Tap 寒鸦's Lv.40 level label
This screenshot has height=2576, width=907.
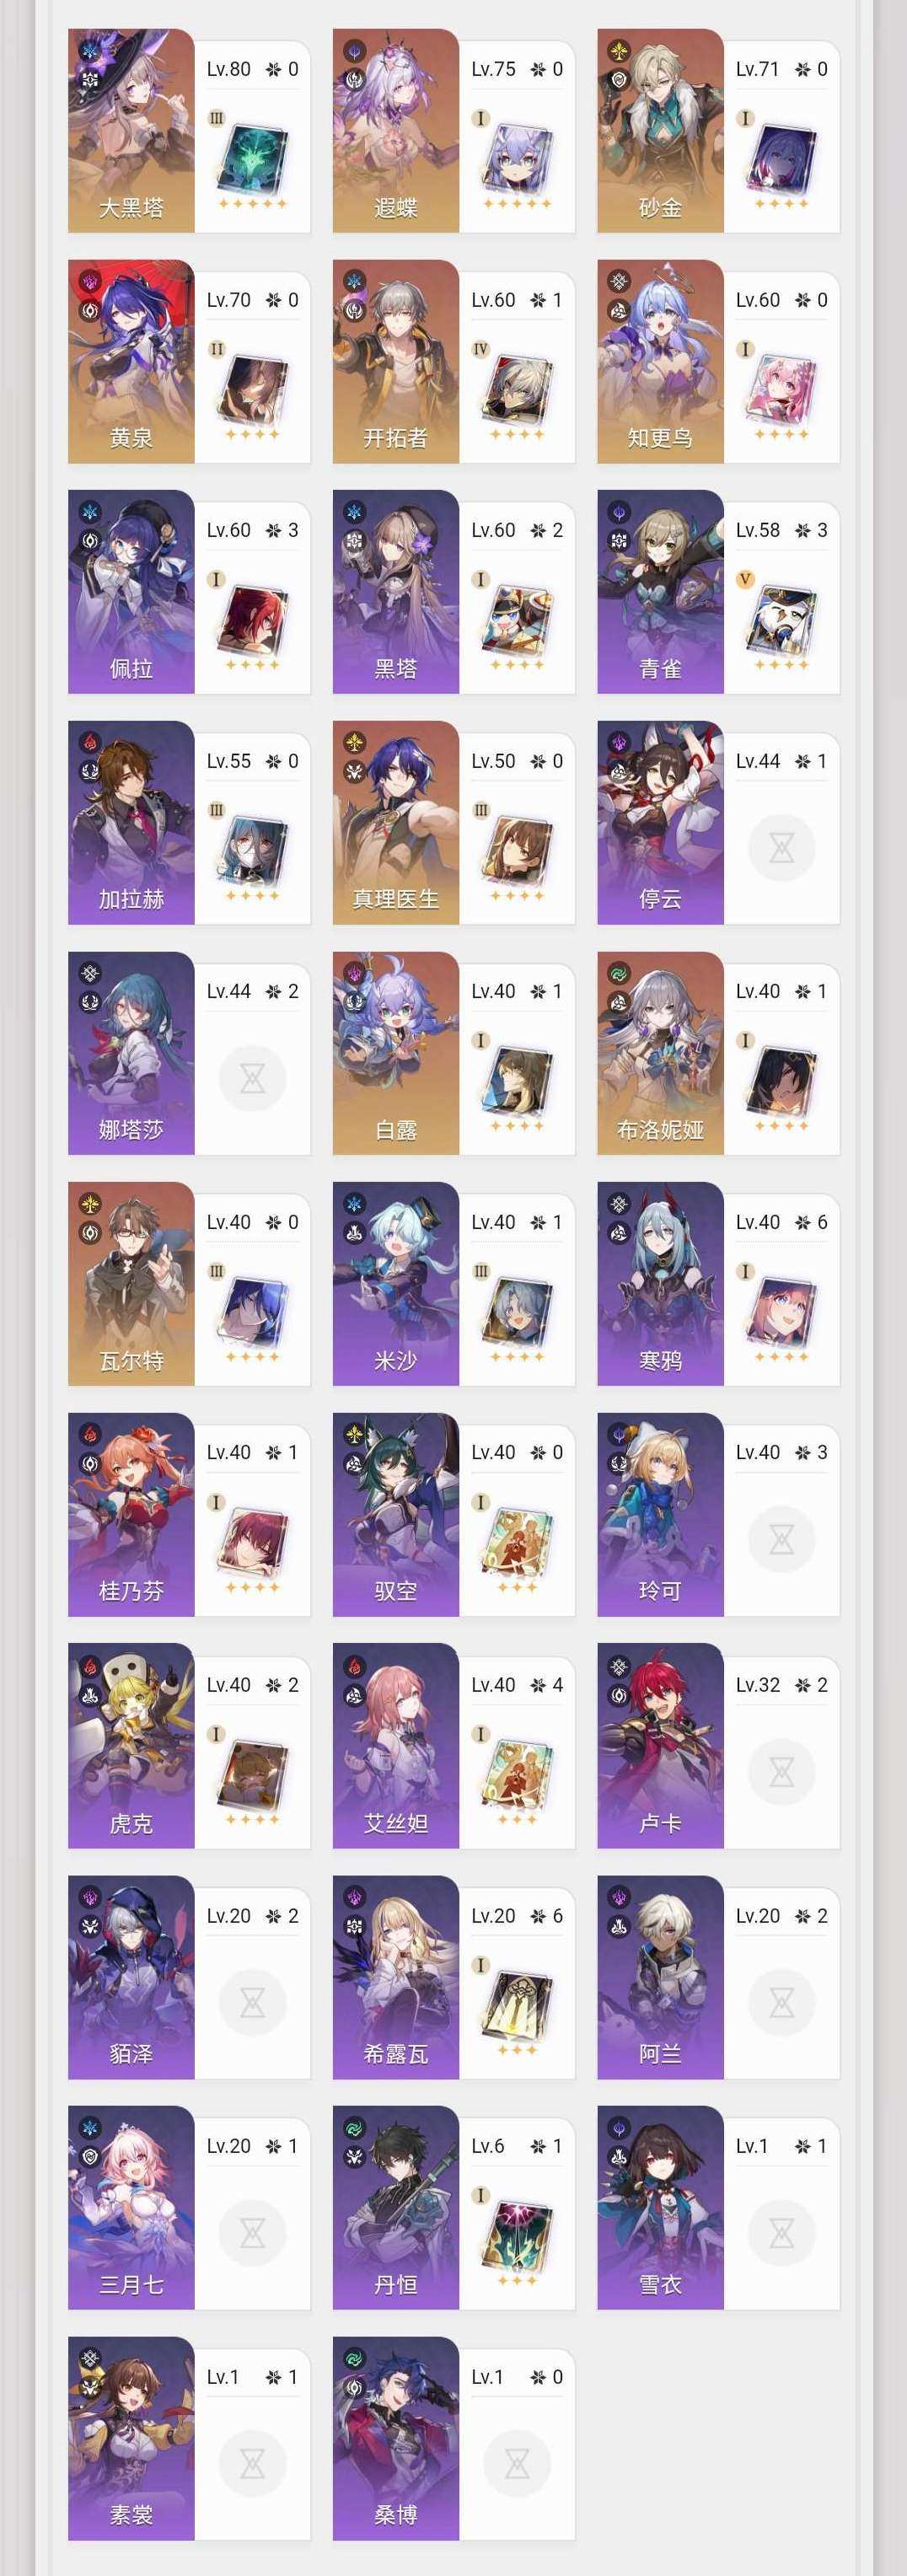point(758,1222)
